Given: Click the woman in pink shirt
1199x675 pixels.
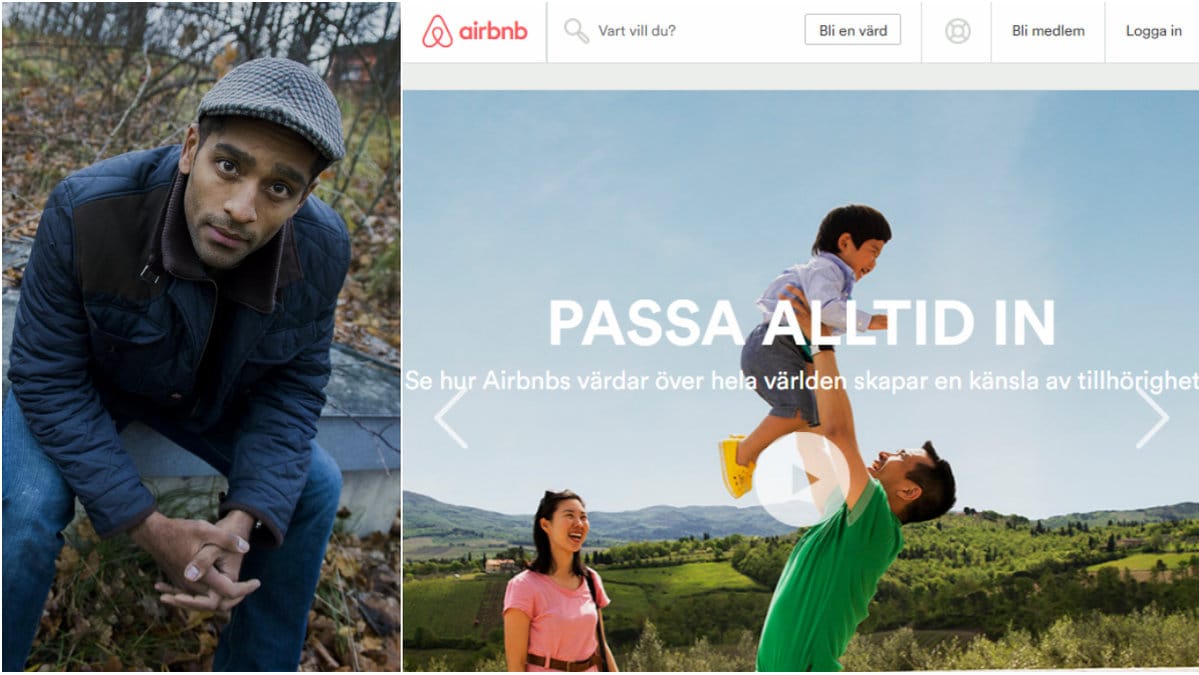Looking at the screenshot, I should pos(556,583).
